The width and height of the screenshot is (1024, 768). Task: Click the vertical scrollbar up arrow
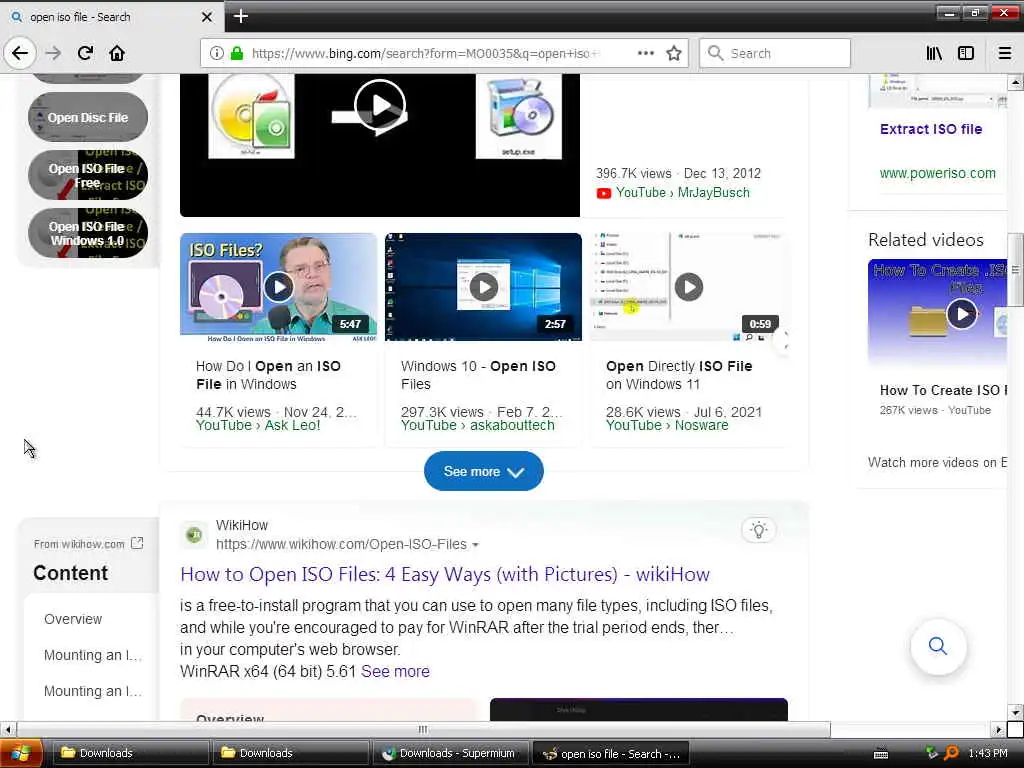1015,82
